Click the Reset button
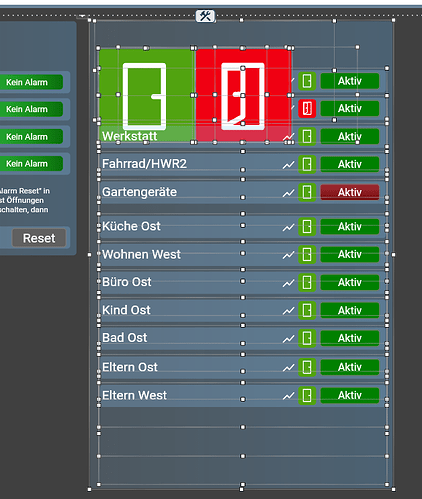 [x=39, y=238]
